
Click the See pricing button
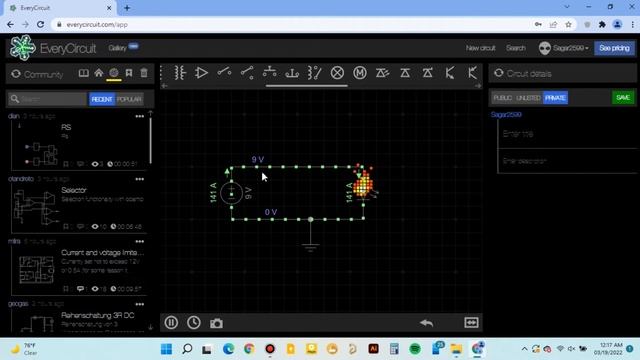click(x=614, y=48)
